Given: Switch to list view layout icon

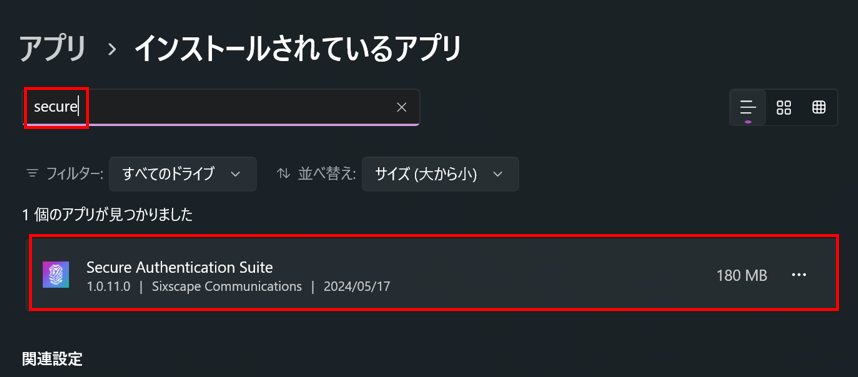Looking at the screenshot, I should coord(747,108).
